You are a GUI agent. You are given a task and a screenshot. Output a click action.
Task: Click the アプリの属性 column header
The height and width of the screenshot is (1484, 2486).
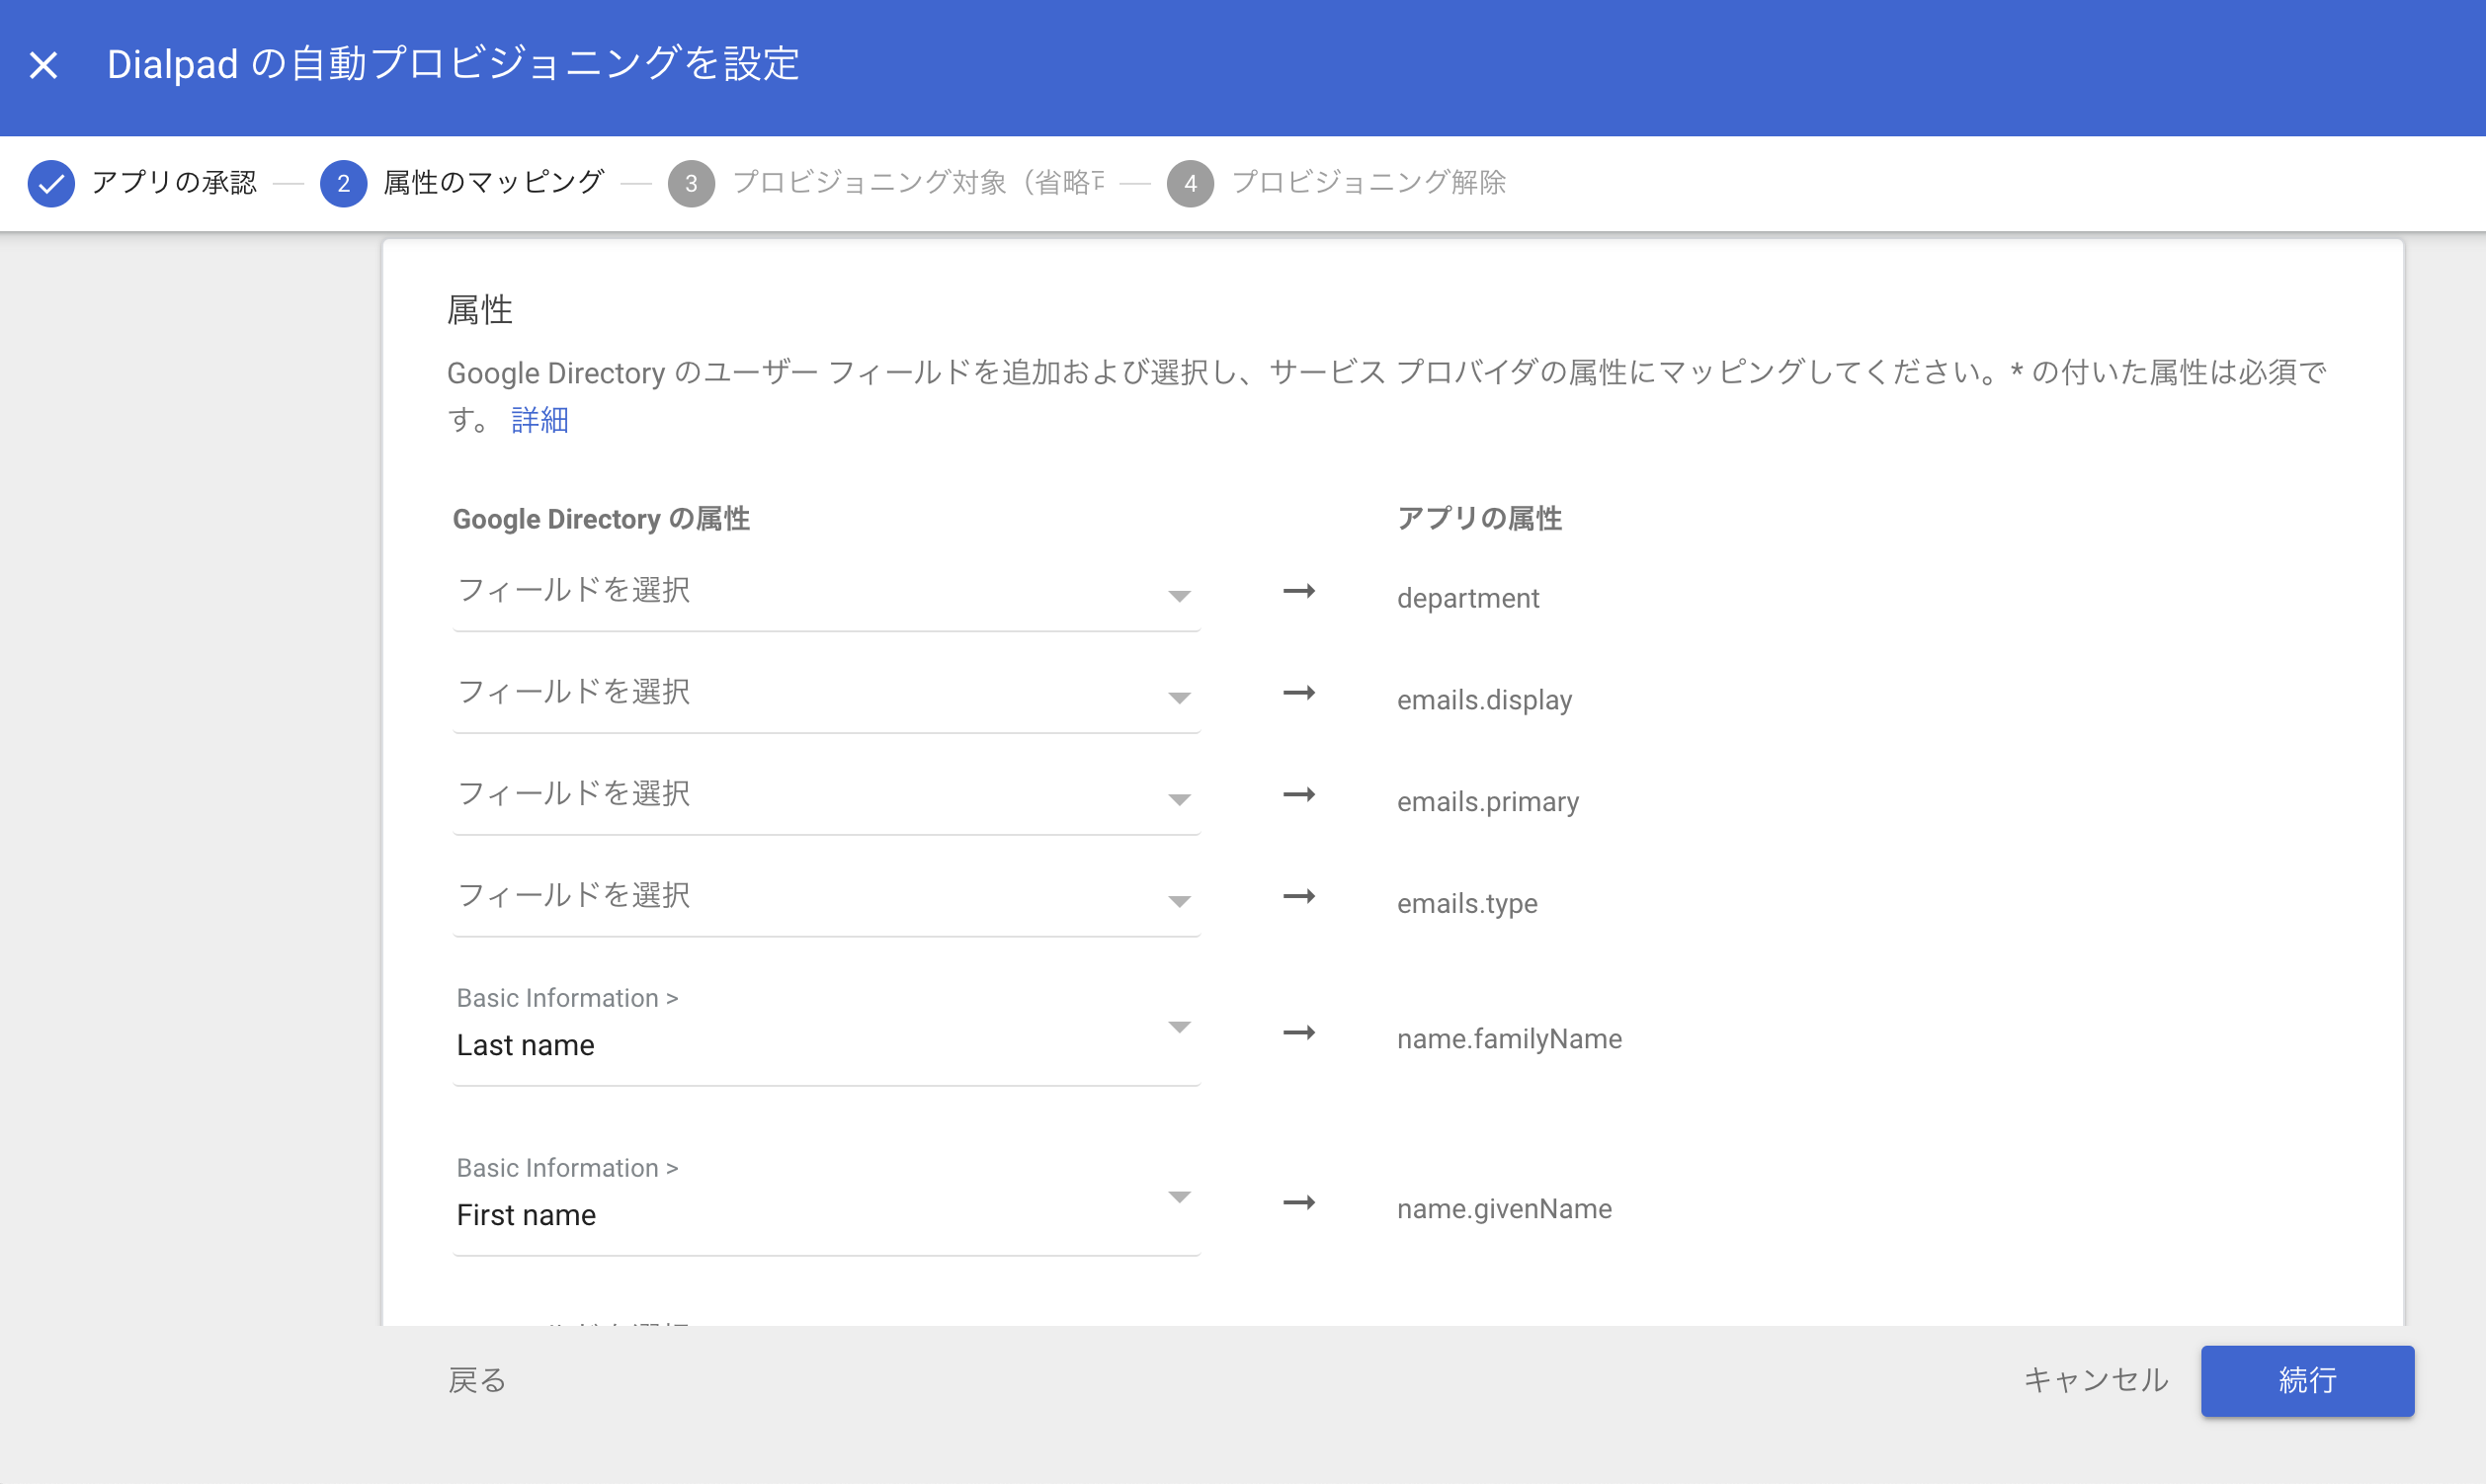(x=1479, y=518)
